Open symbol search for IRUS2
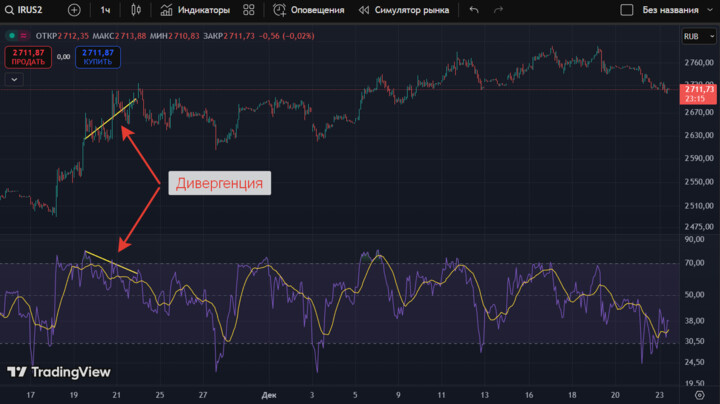The image size is (720, 404). click(x=29, y=10)
